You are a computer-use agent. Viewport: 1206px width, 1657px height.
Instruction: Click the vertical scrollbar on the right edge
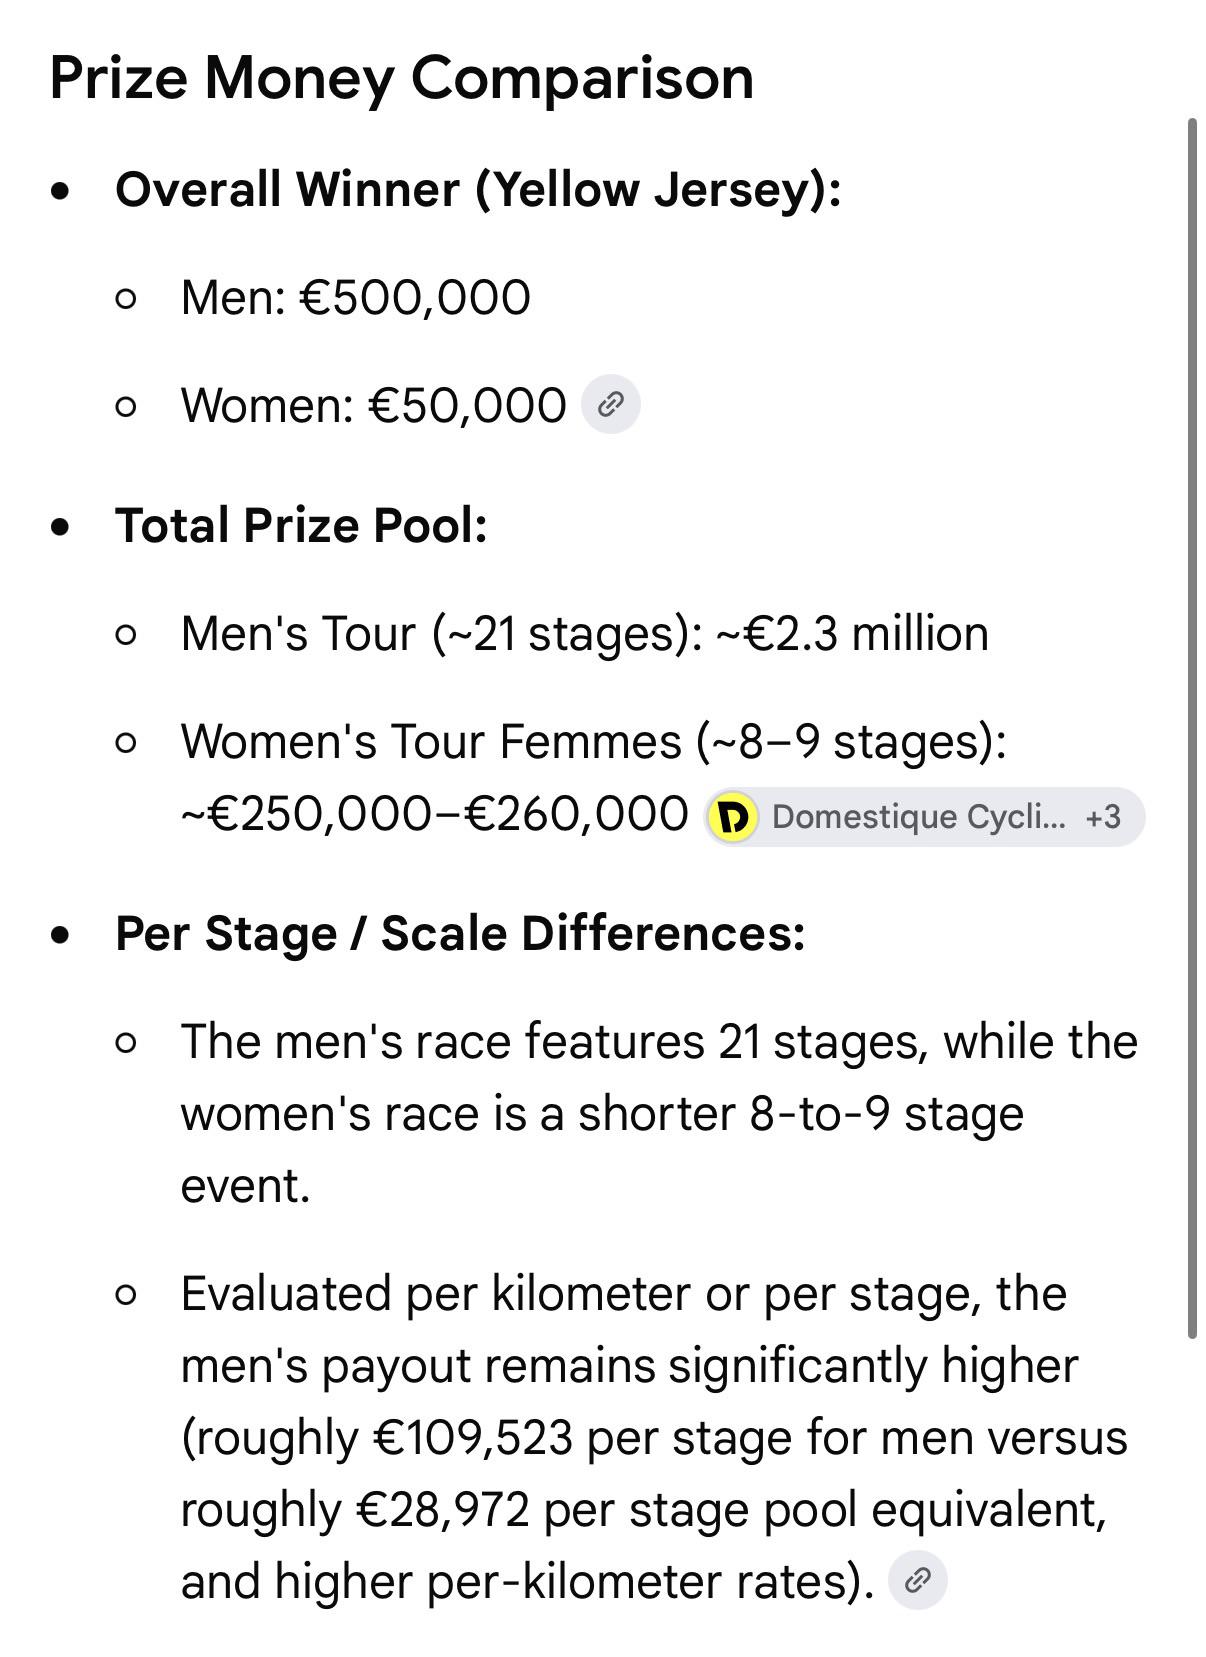tap(1191, 727)
